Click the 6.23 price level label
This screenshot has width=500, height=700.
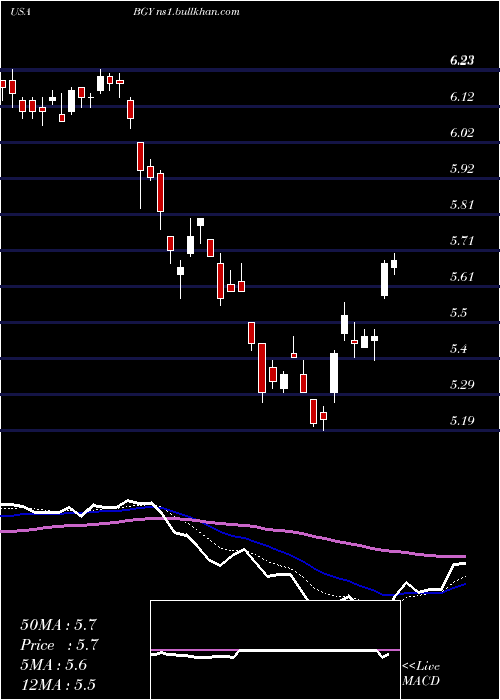click(462, 61)
